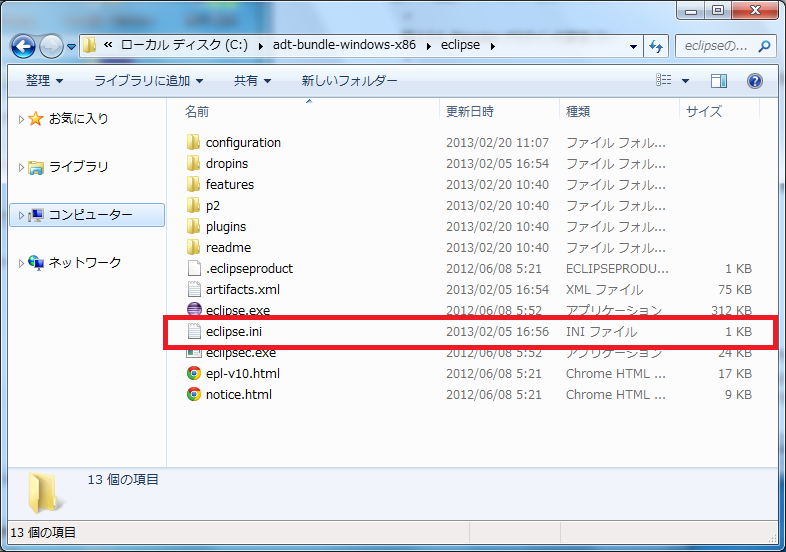Expand the ネットワーク tree node

pos(21,263)
